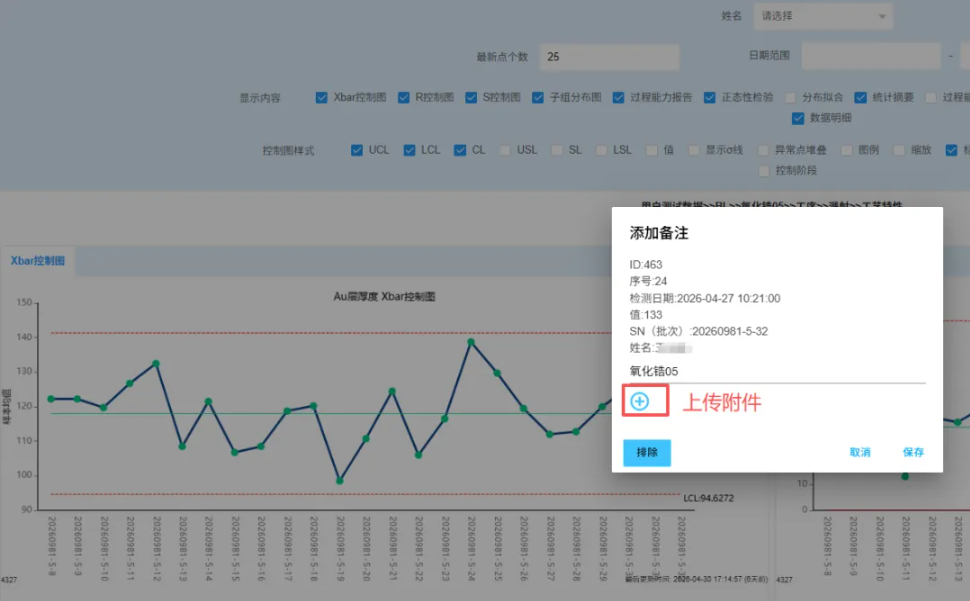Enable the 异常点堆叠 checkbox
The image size is (970, 601).
pyautogui.click(x=763, y=150)
